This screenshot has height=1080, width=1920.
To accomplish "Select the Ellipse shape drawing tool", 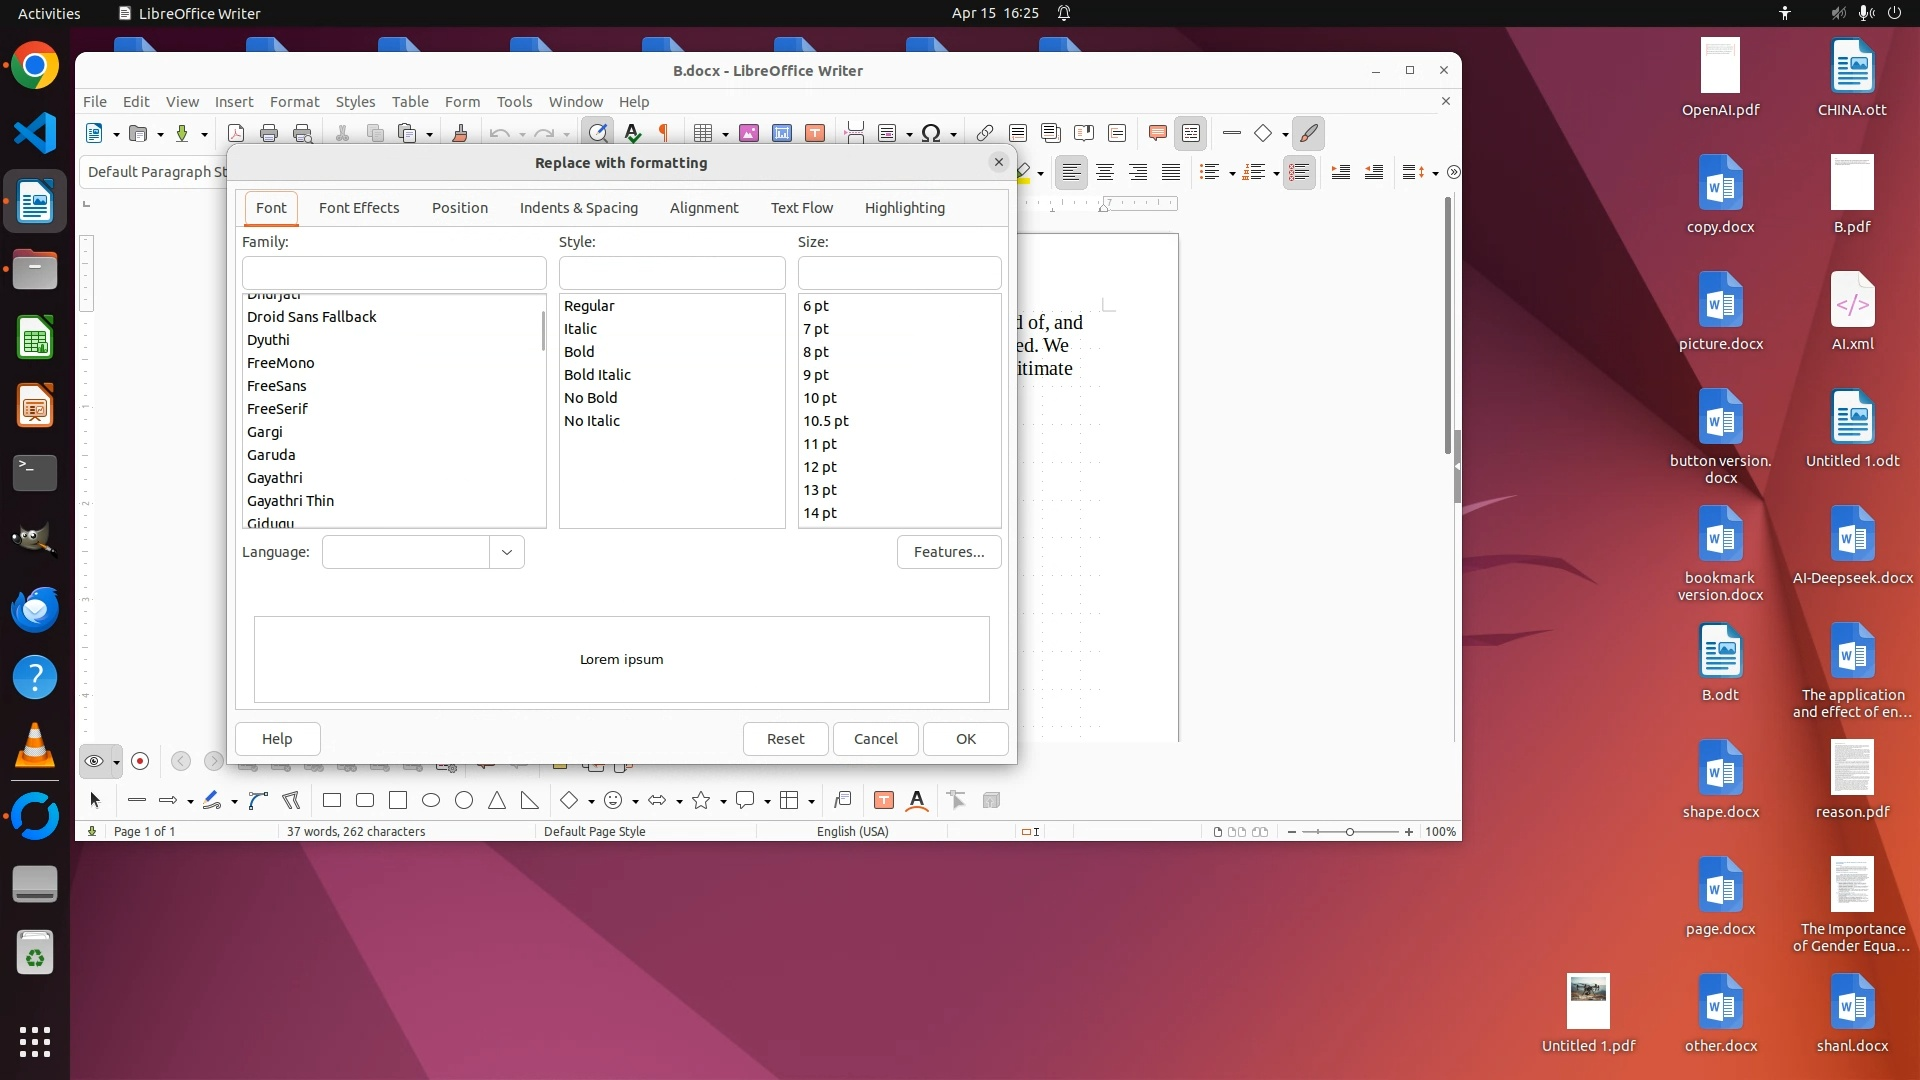I will tap(431, 800).
